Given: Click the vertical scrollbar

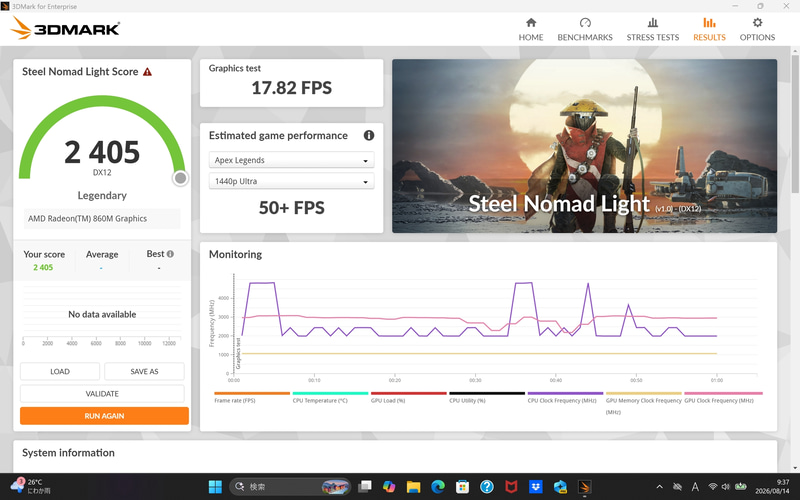Looking at the screenshot, I should click(x=795, y=122).
